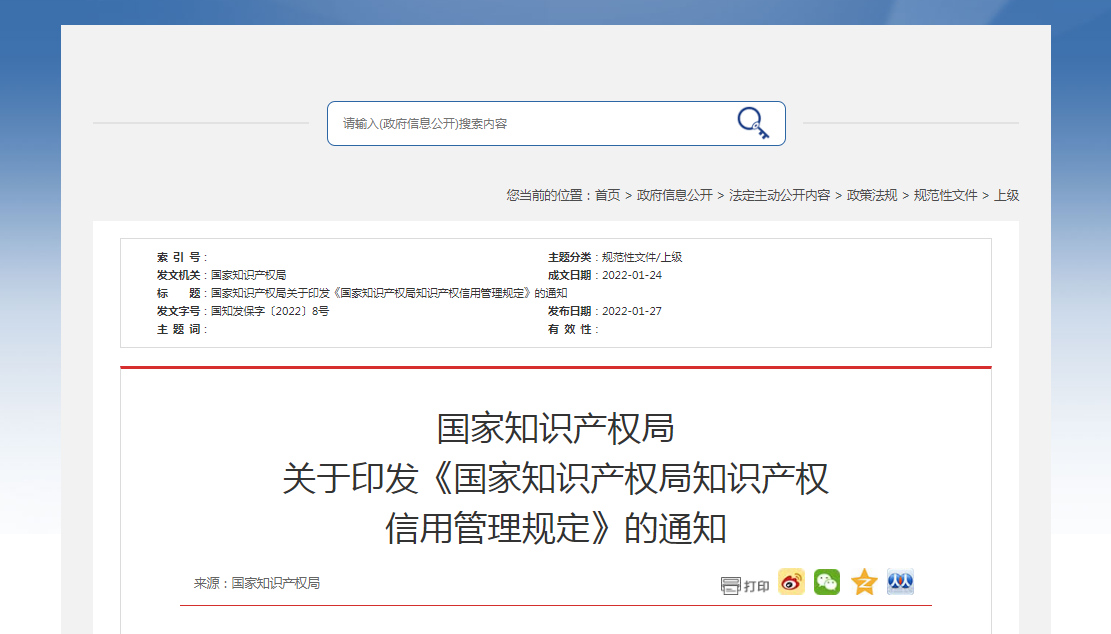Screen dimensions: 1111x634
Task: Share to QZone star icon
Action: pos(864,582)
